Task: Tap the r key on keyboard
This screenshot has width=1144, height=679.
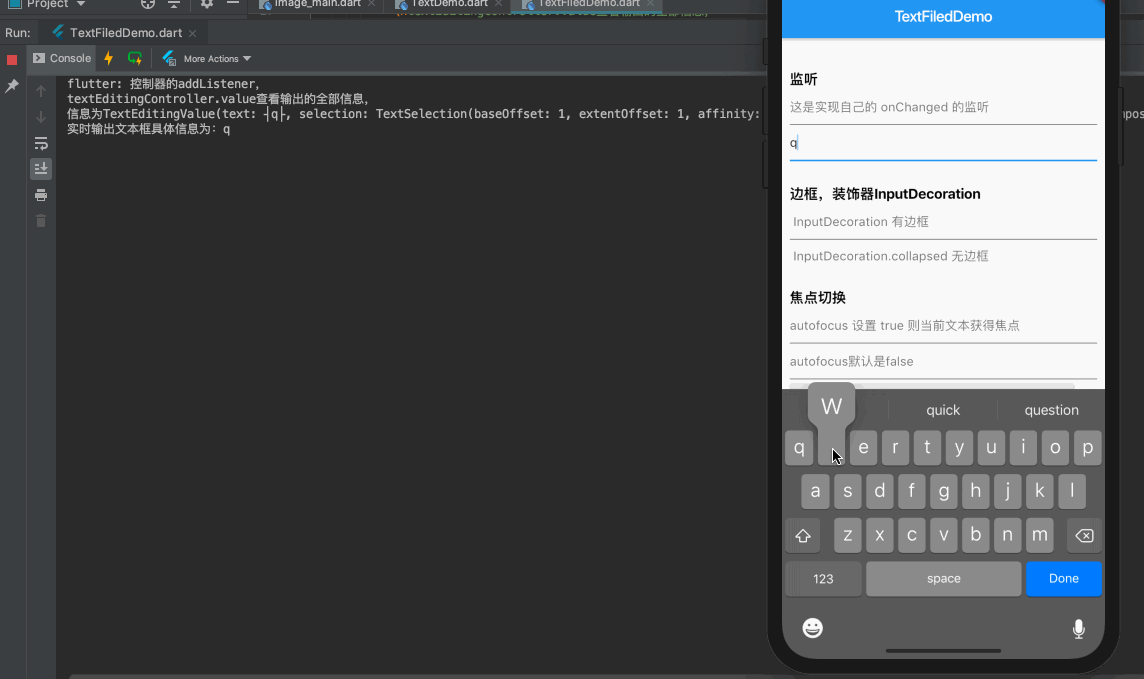Action: [x=895, y=448]
